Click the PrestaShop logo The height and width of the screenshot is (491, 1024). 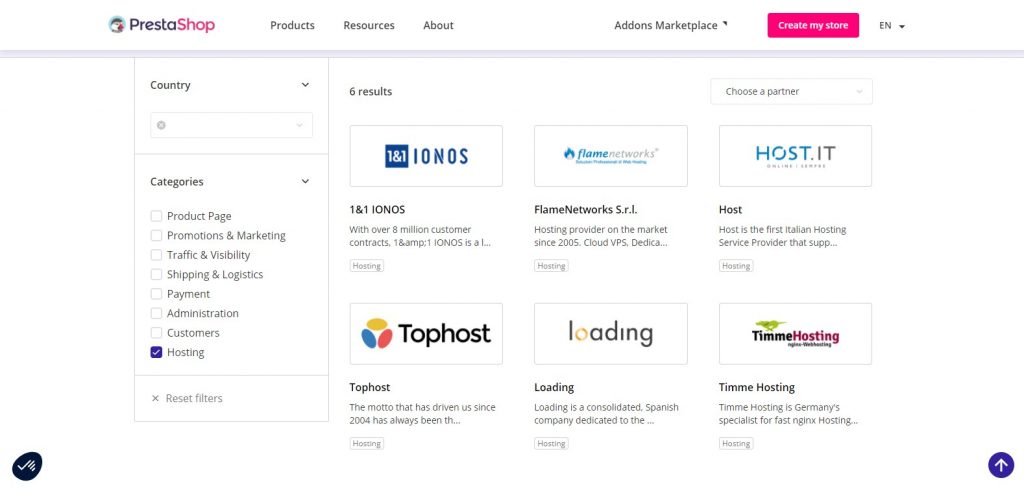(x=161, y=25)
